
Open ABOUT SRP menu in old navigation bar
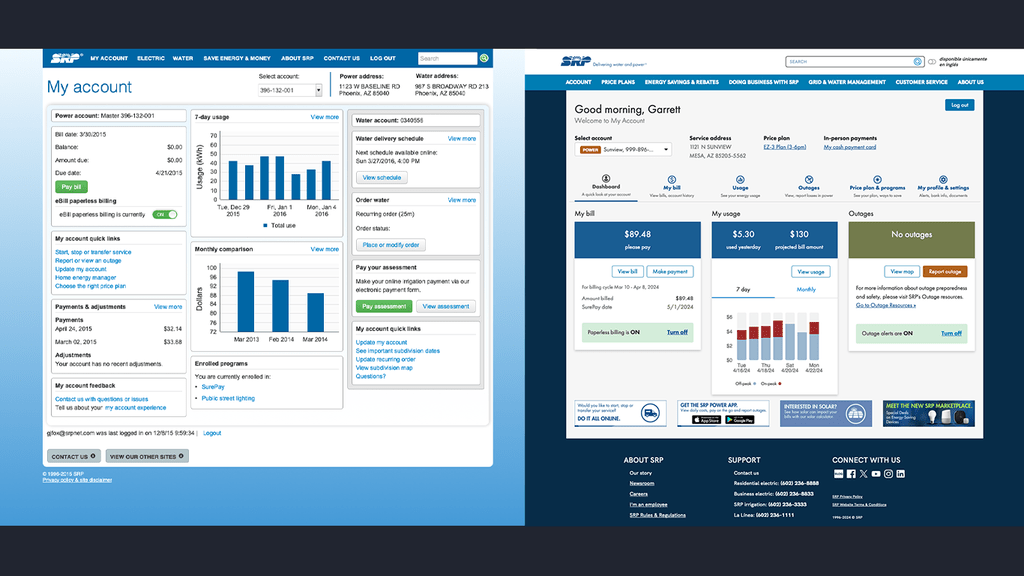point(297,58)
